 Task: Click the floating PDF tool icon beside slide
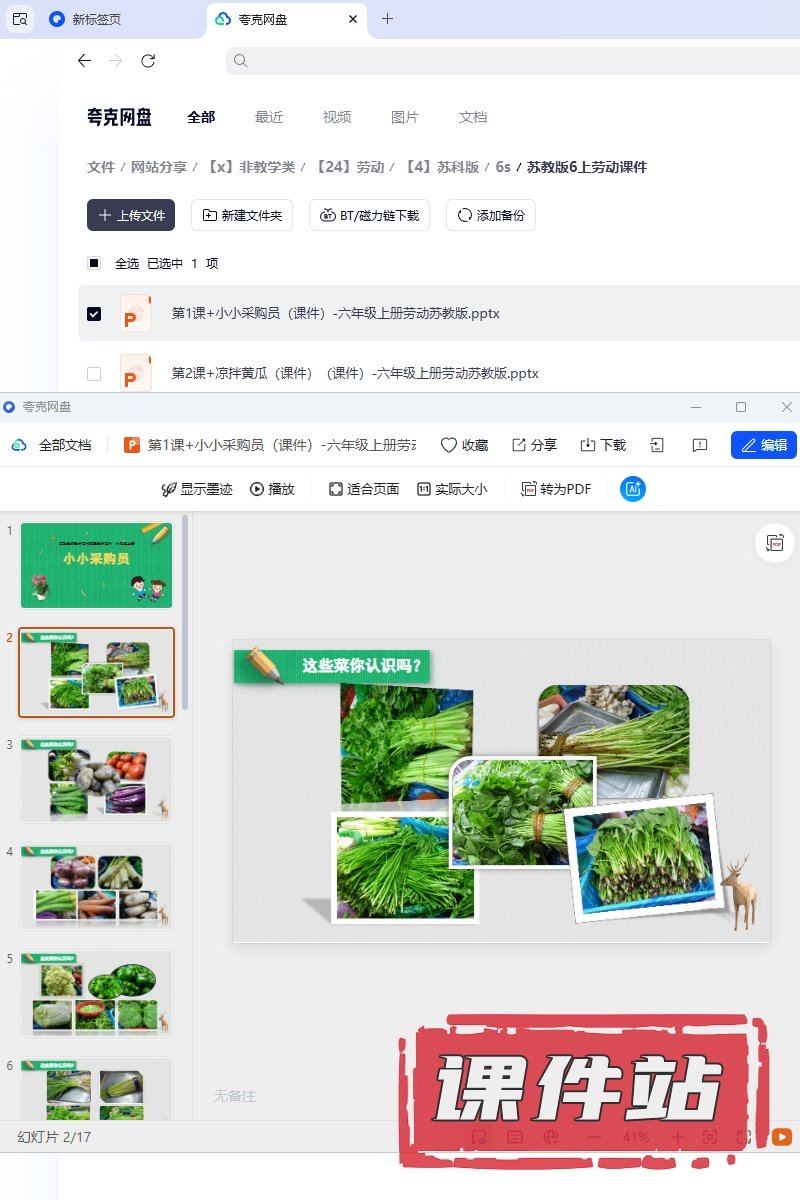coord(774,542)
